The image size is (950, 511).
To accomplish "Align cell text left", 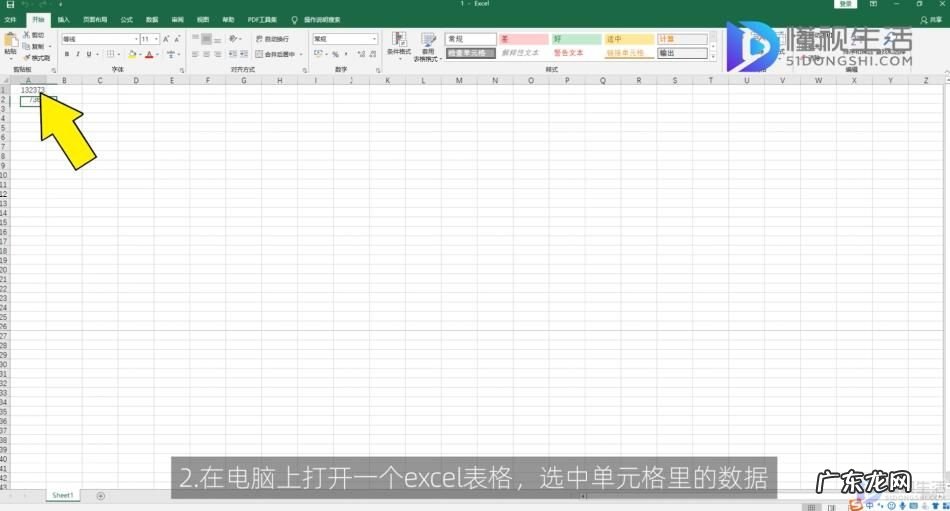I will (x=195, y=55).
